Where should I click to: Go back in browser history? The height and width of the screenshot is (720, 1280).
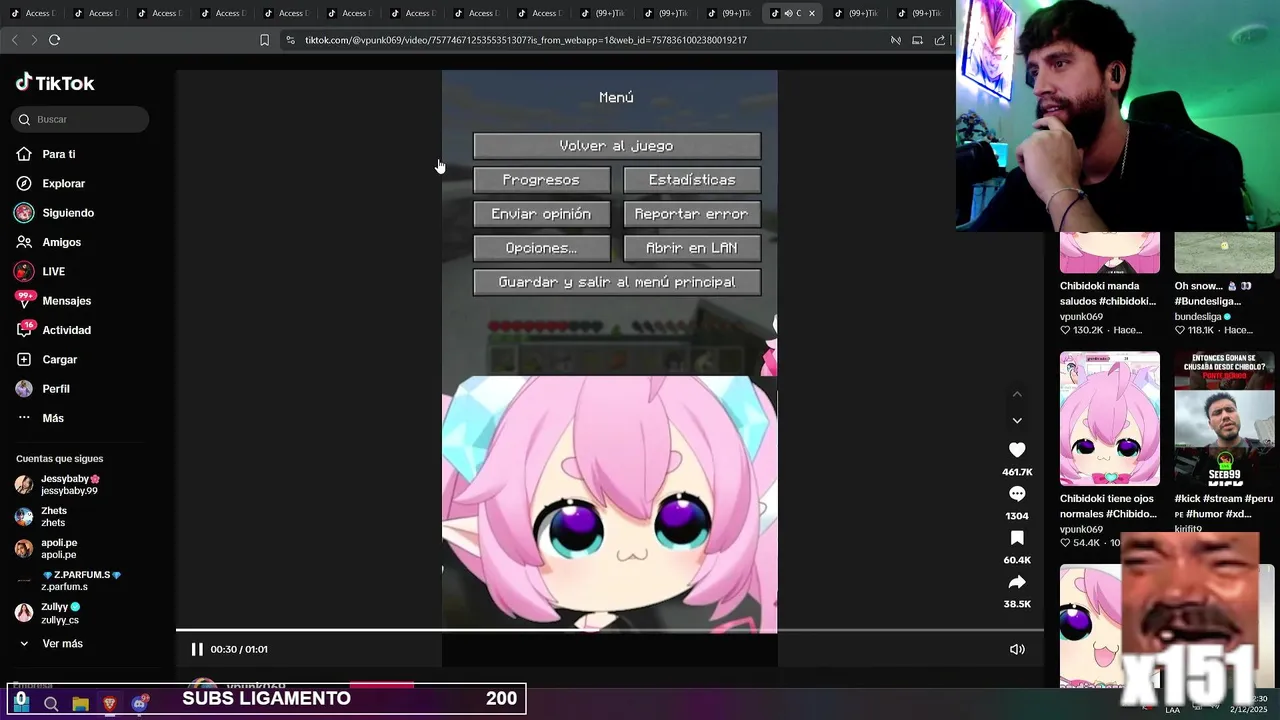(14, 40)
